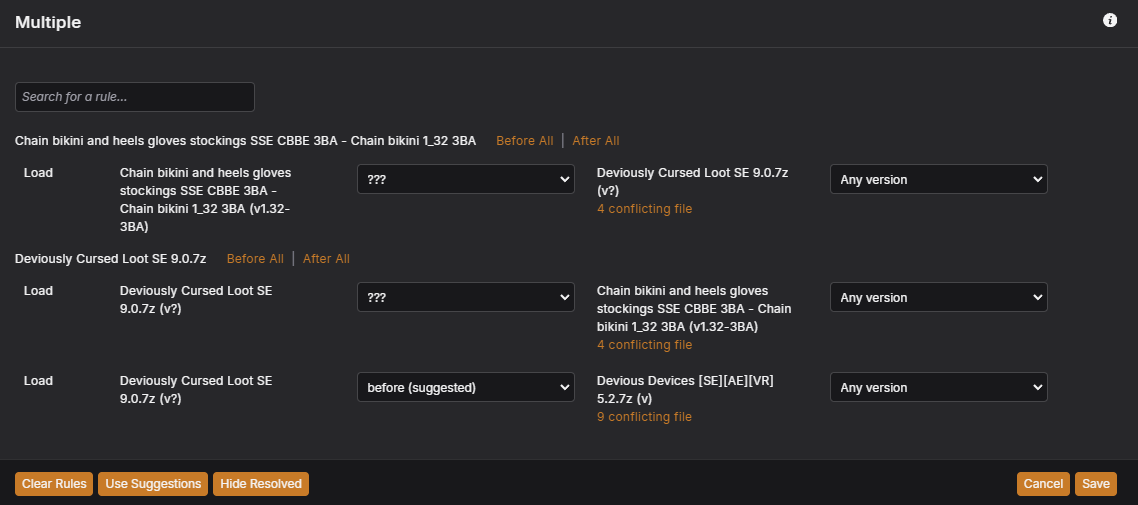Open the '???' rule dropdown for Cursed Loot vs Chain bikini
1138x505 pixels.
[x=466, y=297]
